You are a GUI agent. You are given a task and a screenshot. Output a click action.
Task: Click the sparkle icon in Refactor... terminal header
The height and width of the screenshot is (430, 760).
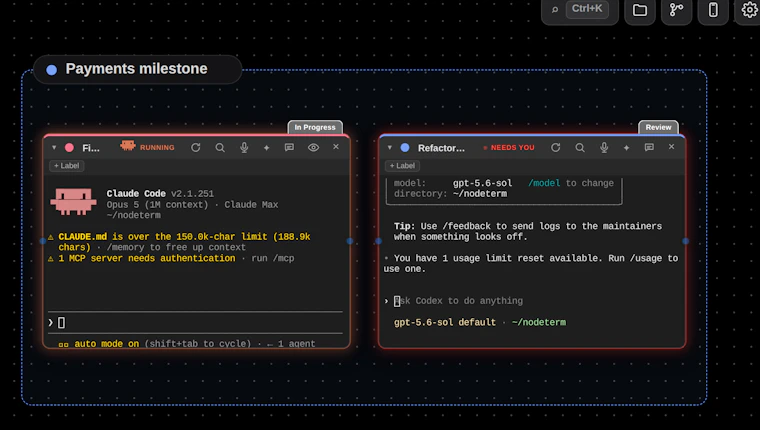(626, 147)
